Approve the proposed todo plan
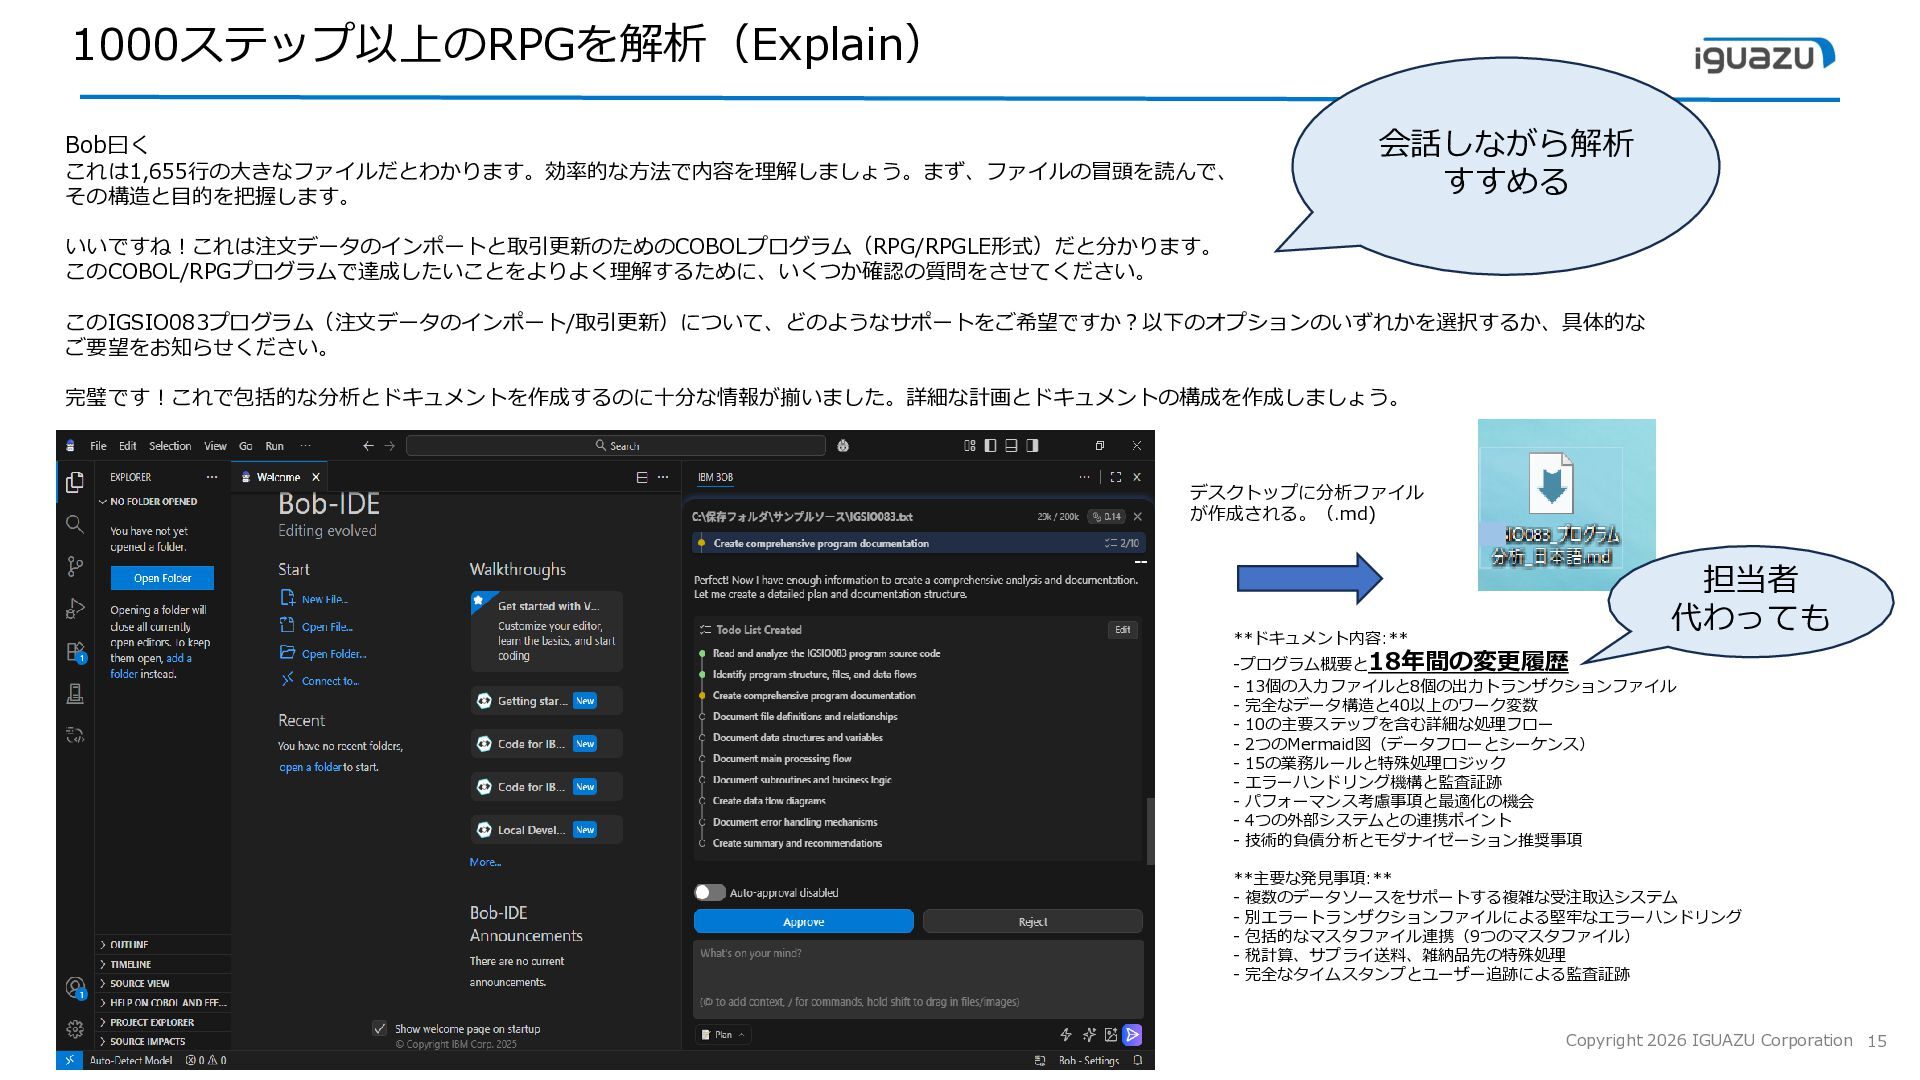 pyautogui.click(x=804, y=922)
